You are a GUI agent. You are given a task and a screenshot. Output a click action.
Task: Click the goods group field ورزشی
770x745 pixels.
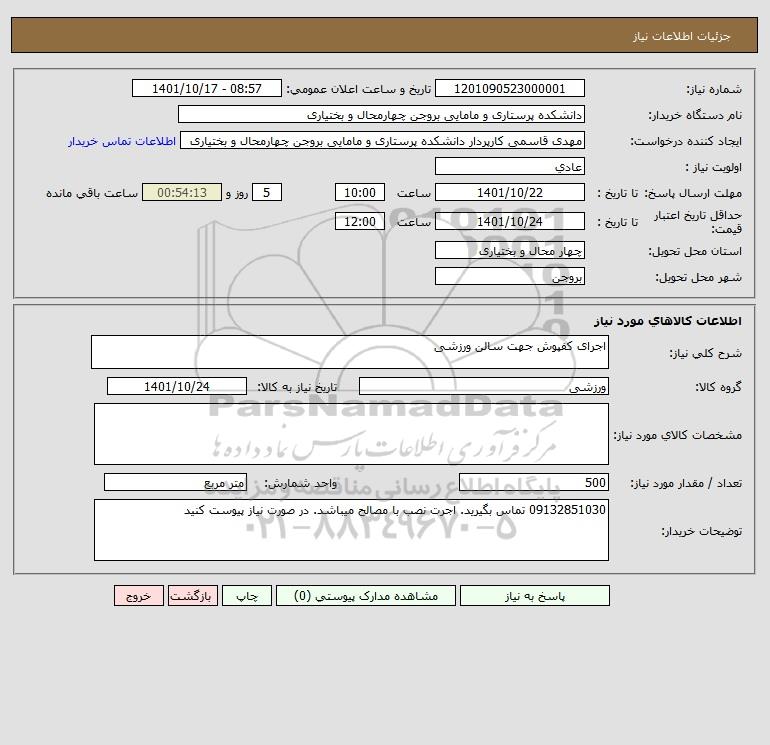tap(484, 386)
